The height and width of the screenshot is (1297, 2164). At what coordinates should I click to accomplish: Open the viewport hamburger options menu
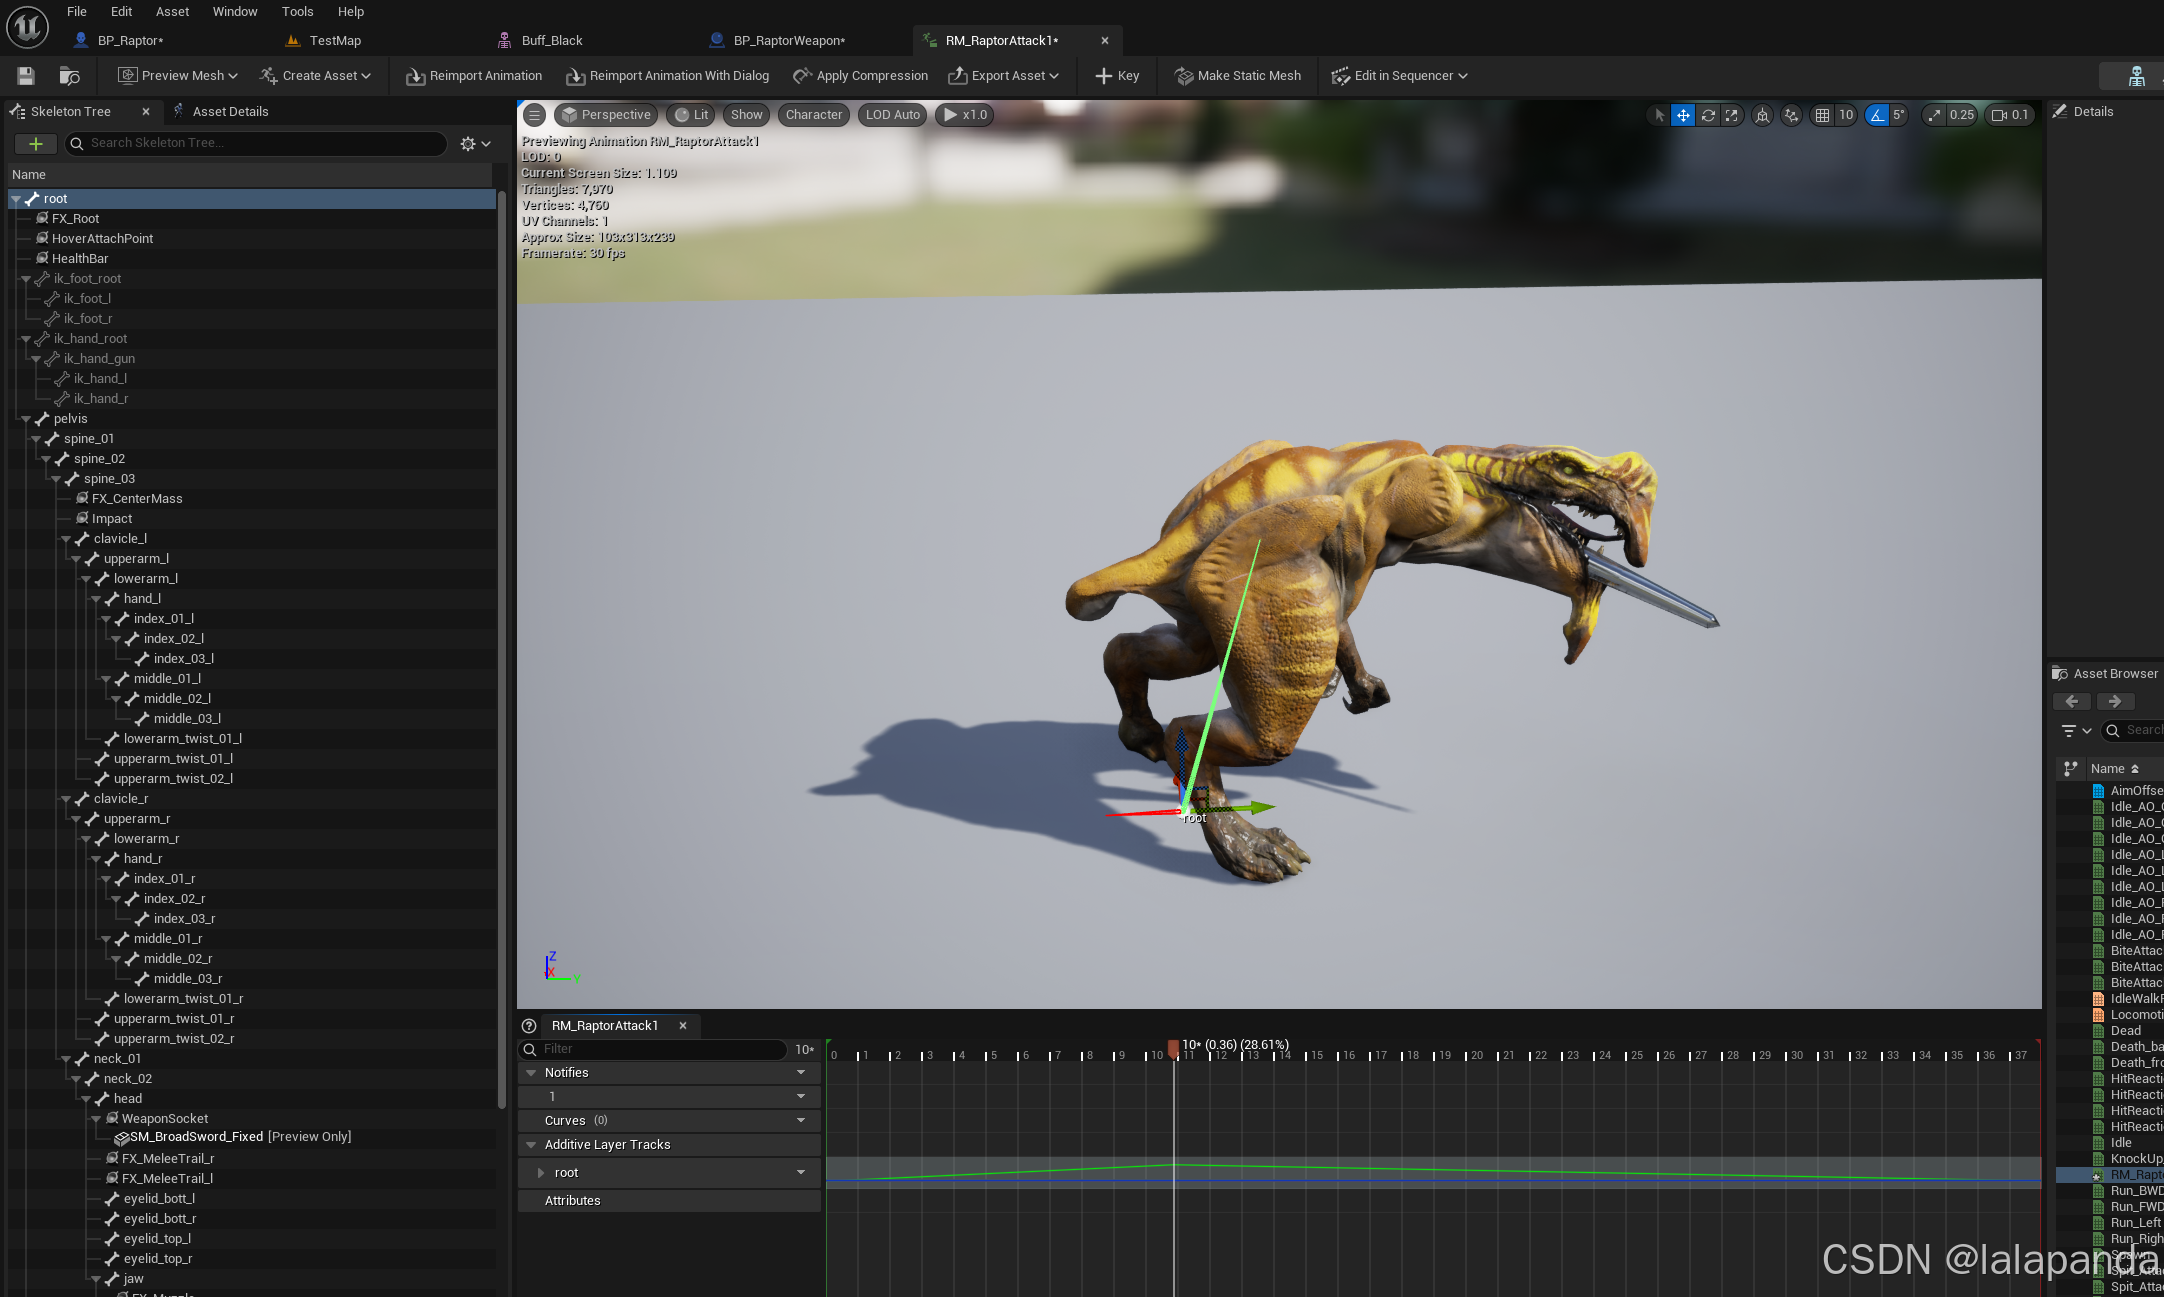(535, 115)
